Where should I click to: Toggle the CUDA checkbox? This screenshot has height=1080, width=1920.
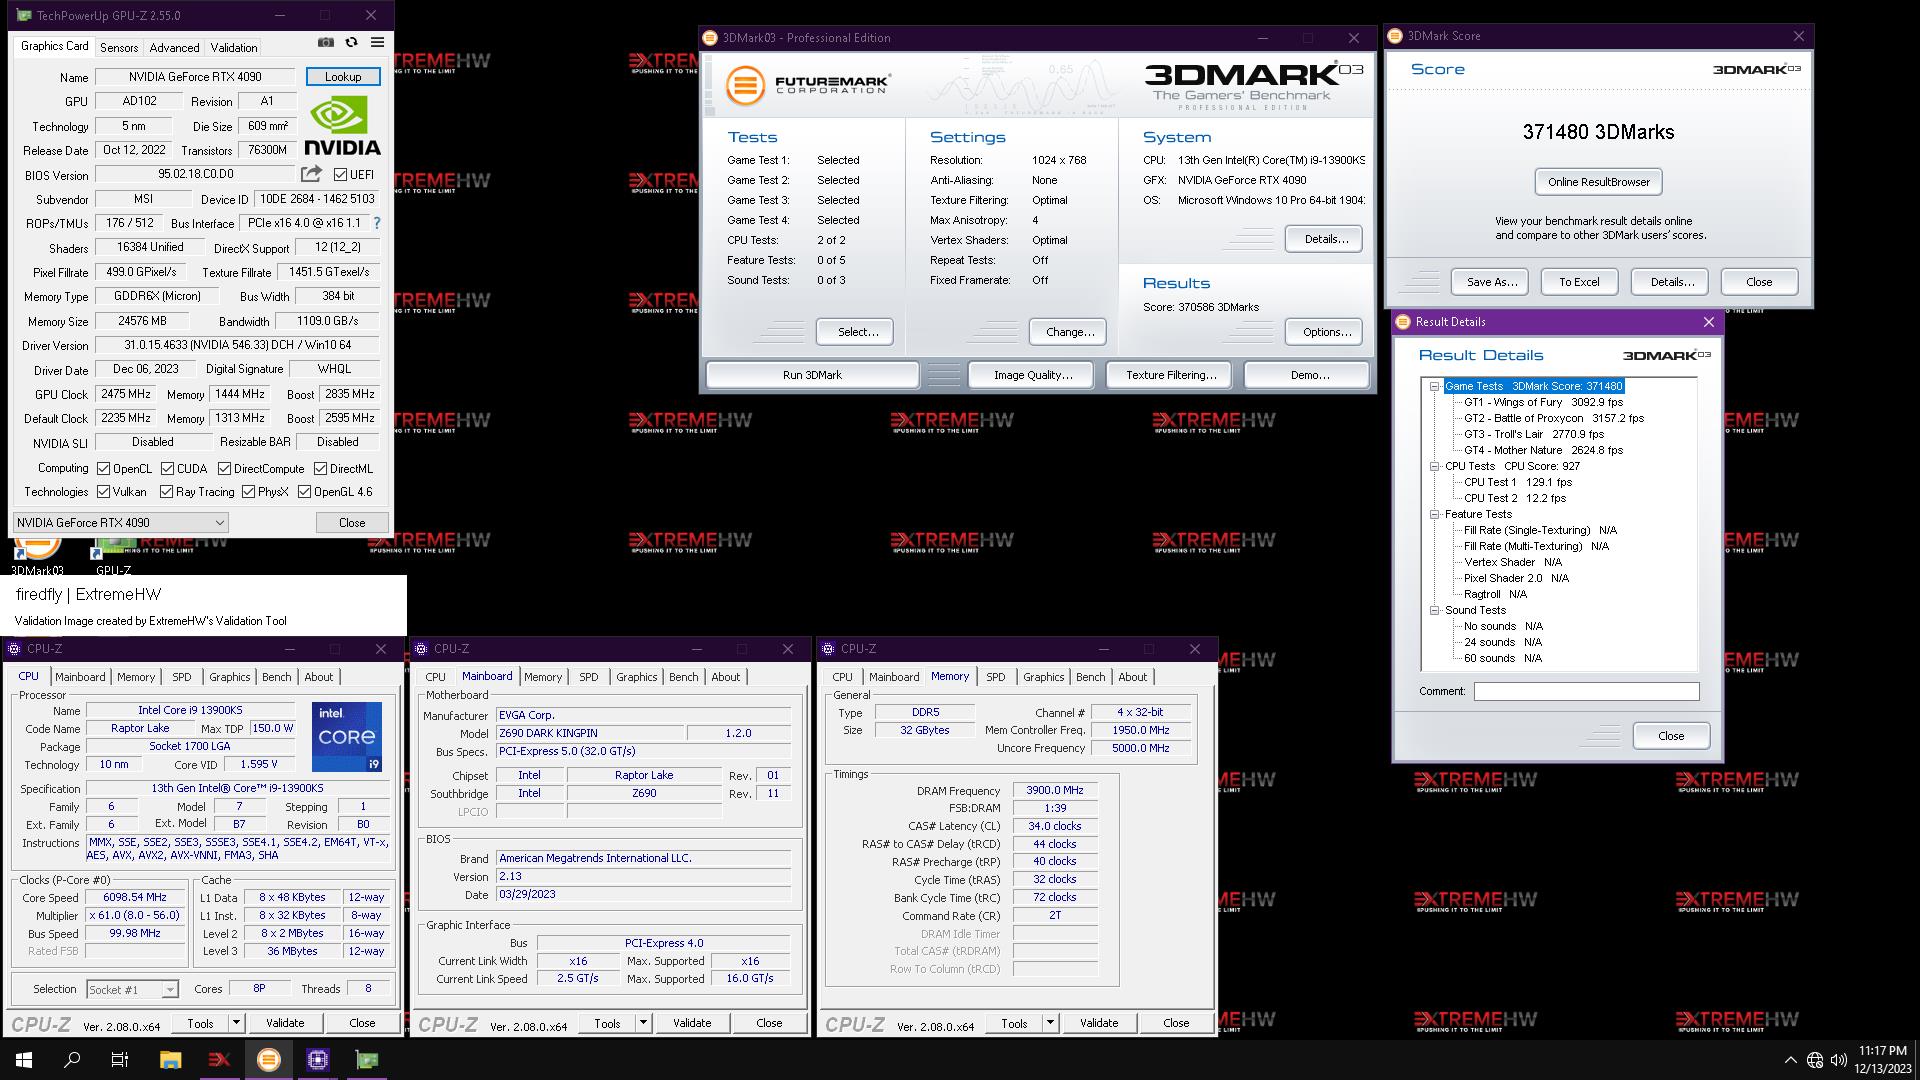[x=167, y=469]
